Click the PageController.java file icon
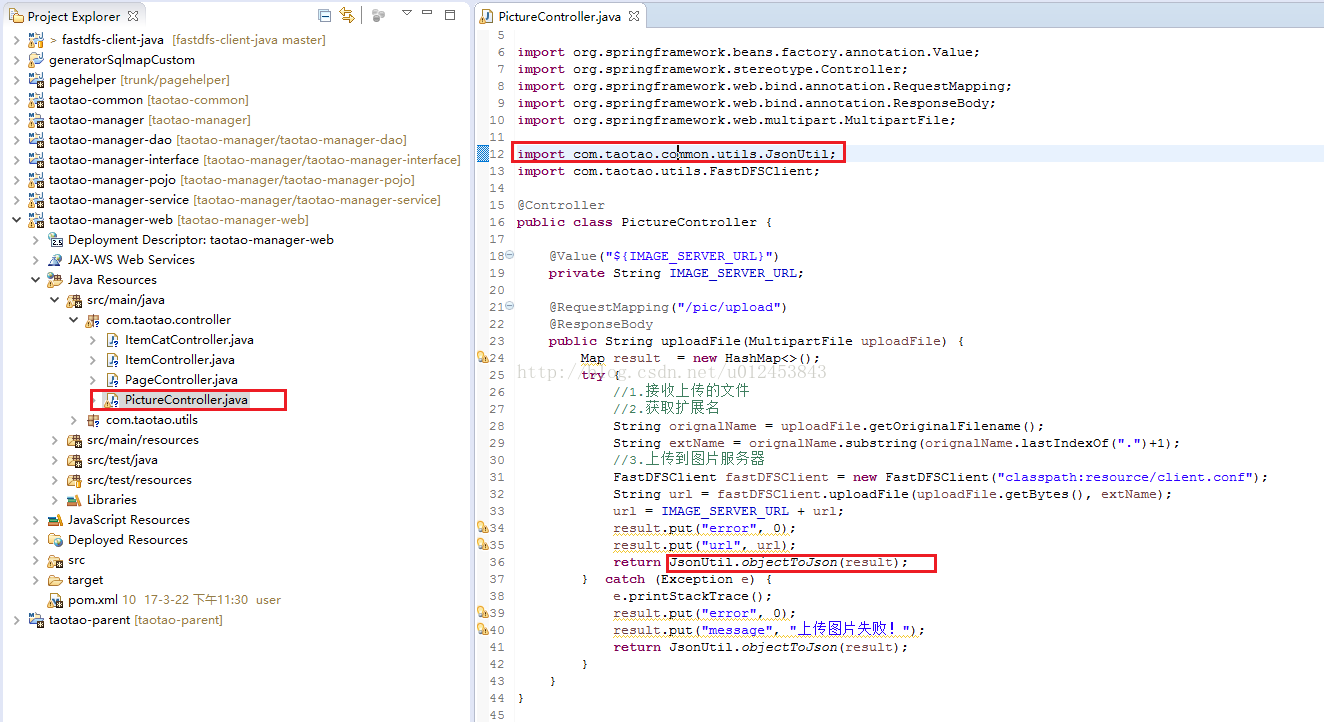The height and width of the screenshot is (722, 1324). (x=113, y=380)
